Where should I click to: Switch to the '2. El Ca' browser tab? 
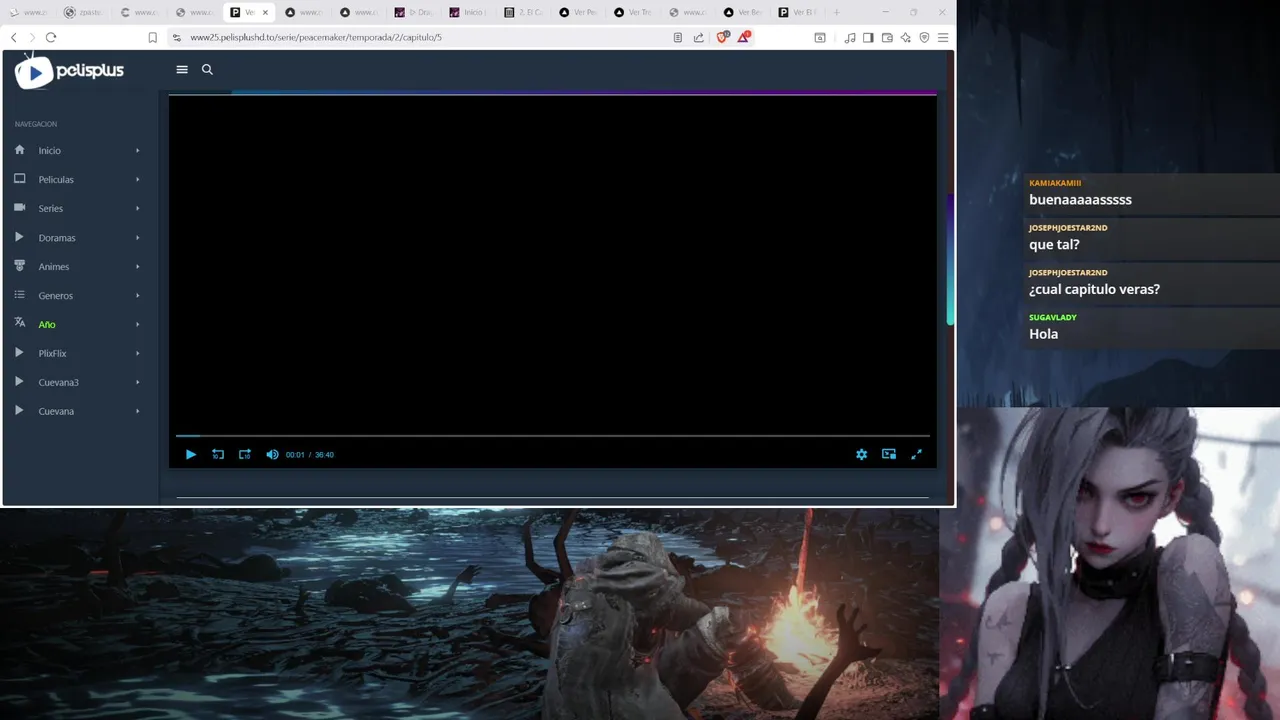coord(523,12)
